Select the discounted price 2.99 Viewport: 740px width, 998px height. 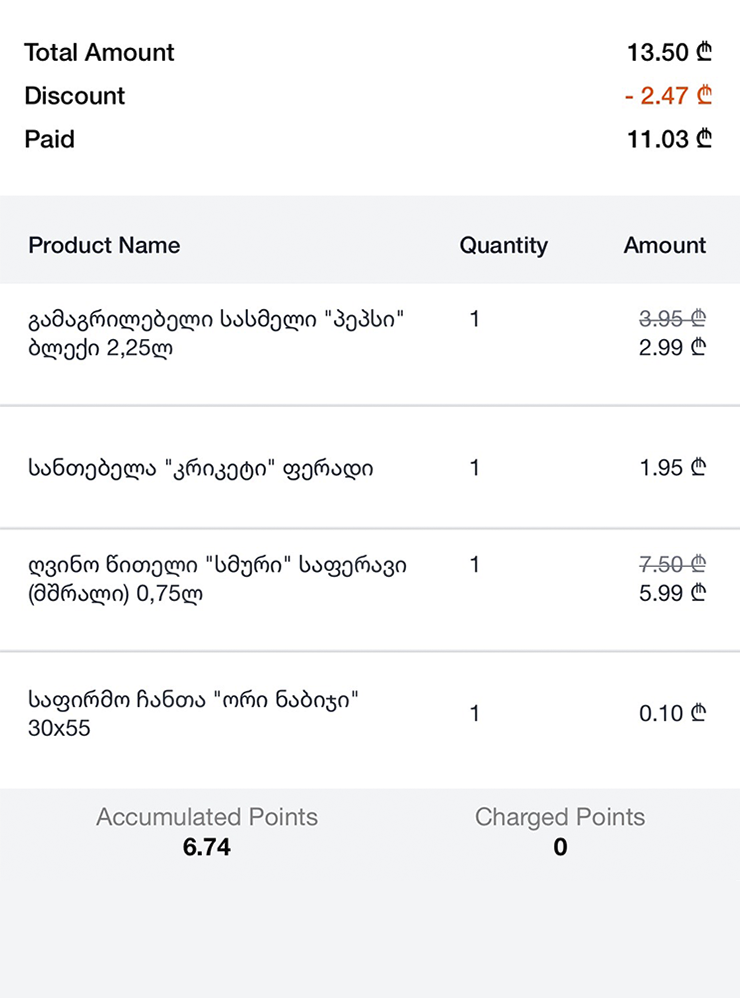673,347
